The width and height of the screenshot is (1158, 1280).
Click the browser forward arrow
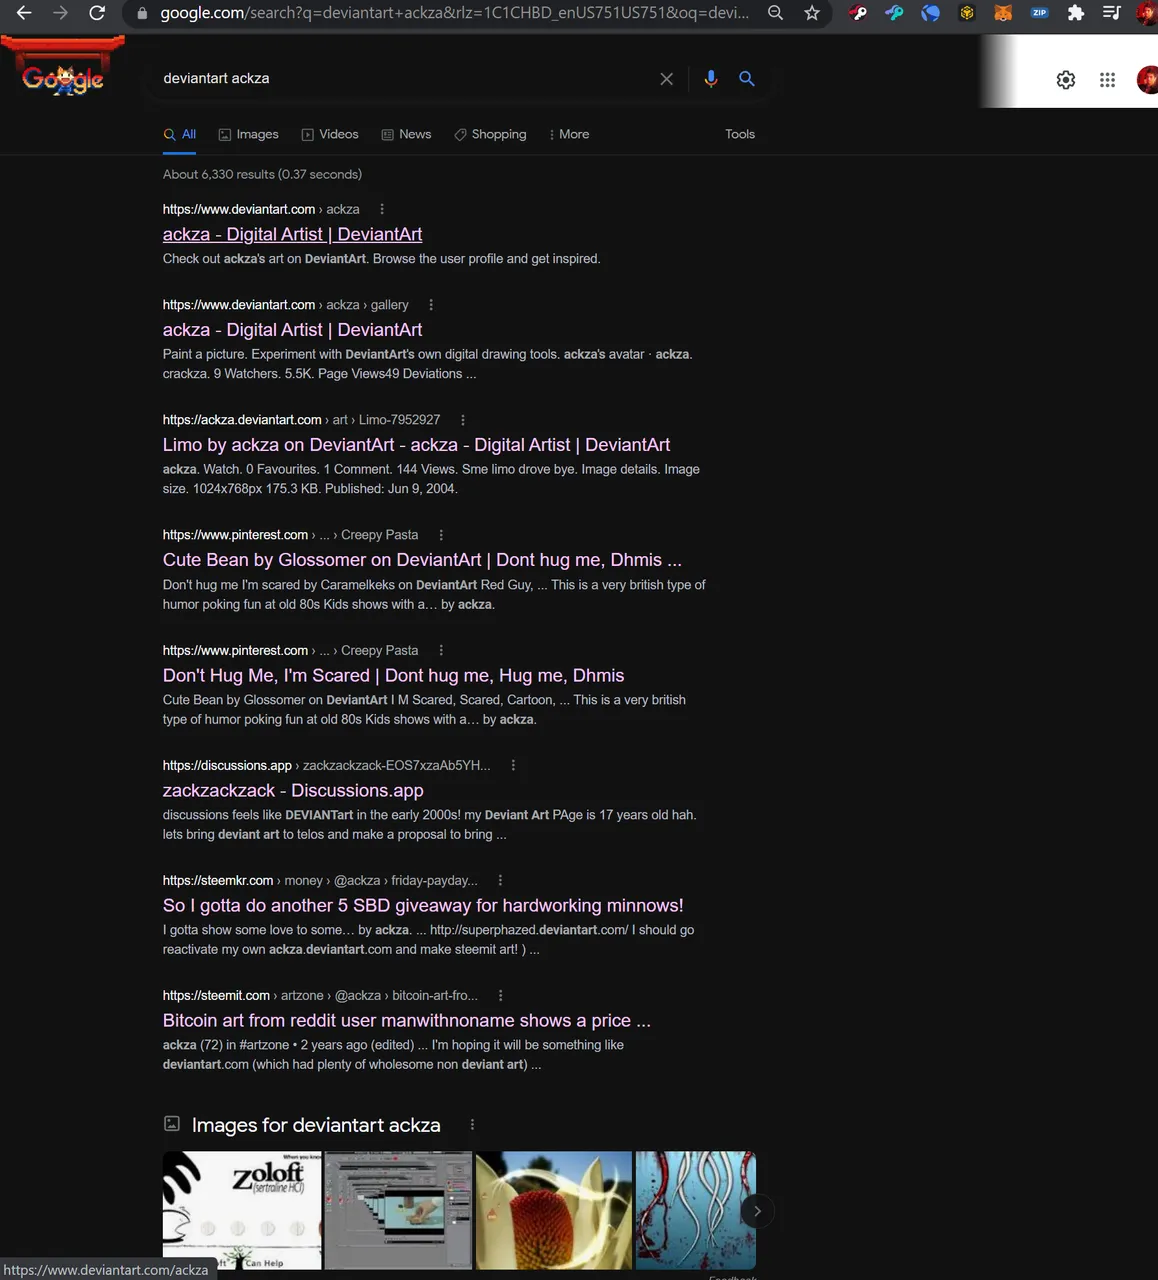[60, 13]
